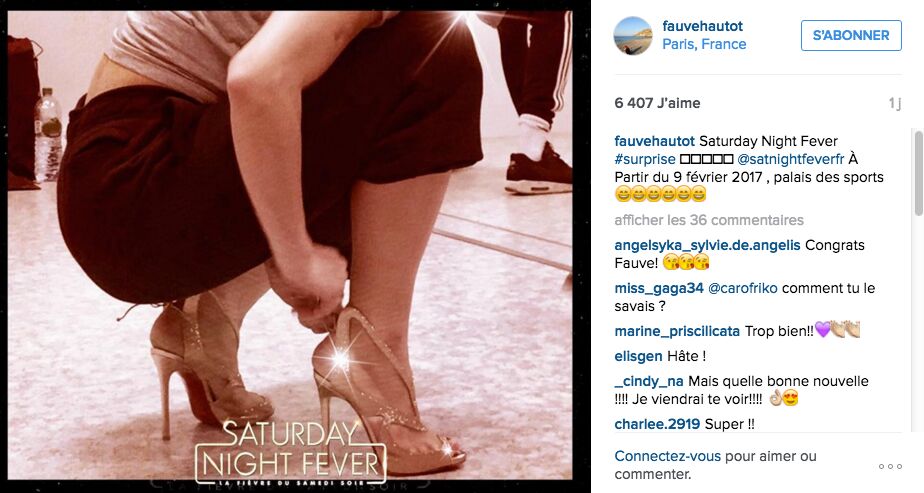
Task: Open the #surprise hashtag
Action: coord(645,159)
